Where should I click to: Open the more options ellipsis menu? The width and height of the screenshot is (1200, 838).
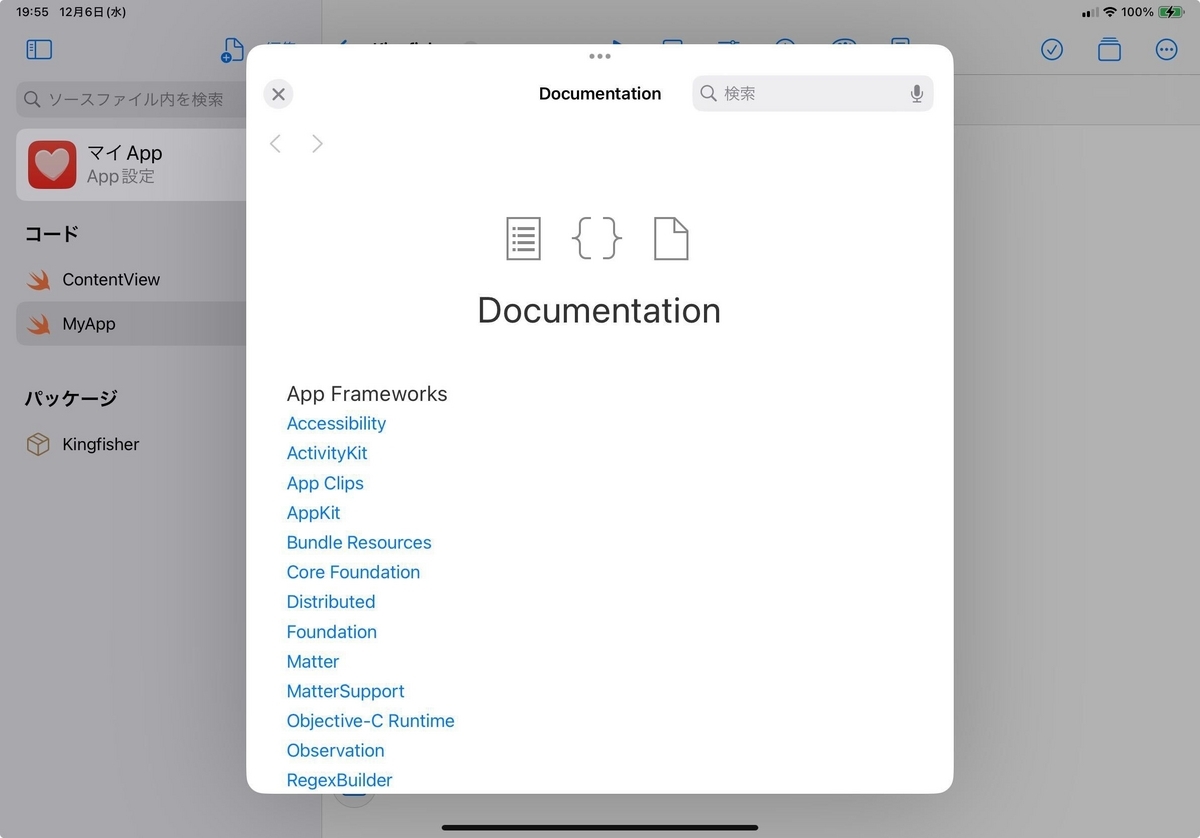tap(1166, 49)
